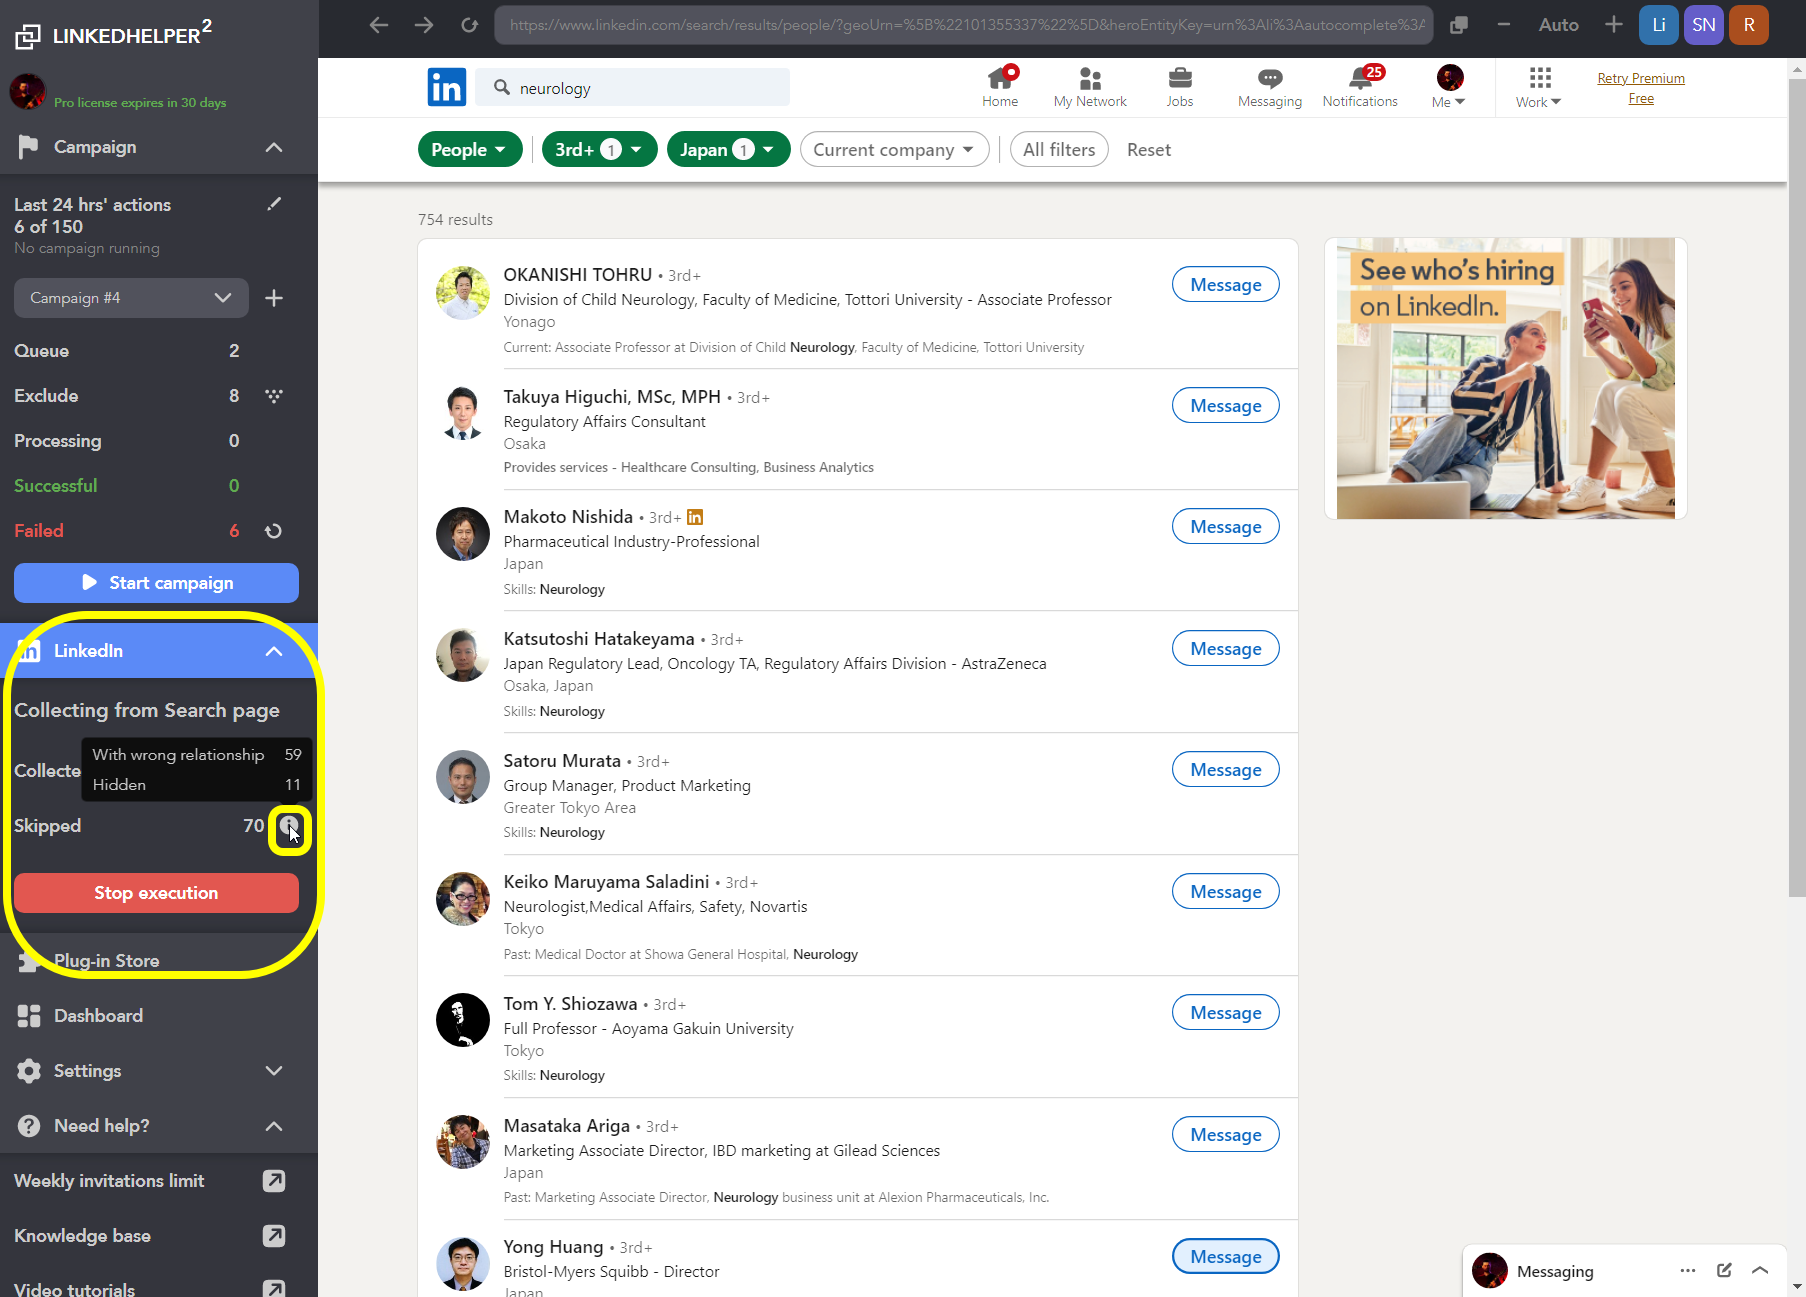Add a new campaign with plus
This screenshot has width=1806, height=1297.
click(x=274, y=298)
